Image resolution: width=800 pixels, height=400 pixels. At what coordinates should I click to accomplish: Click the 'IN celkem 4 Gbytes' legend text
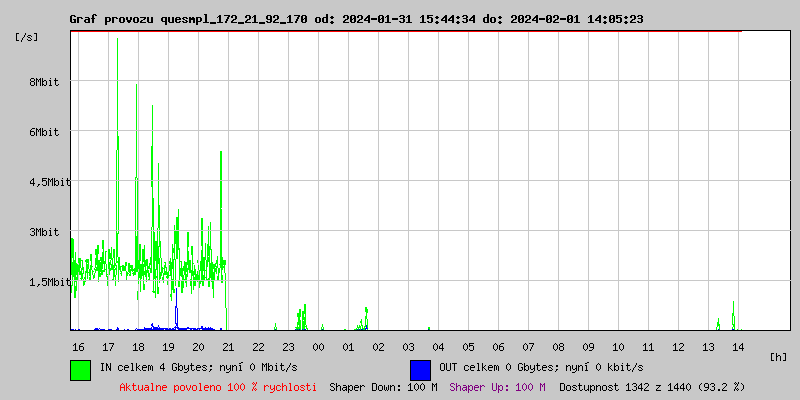pyautogui.click(x=186, y=368)
